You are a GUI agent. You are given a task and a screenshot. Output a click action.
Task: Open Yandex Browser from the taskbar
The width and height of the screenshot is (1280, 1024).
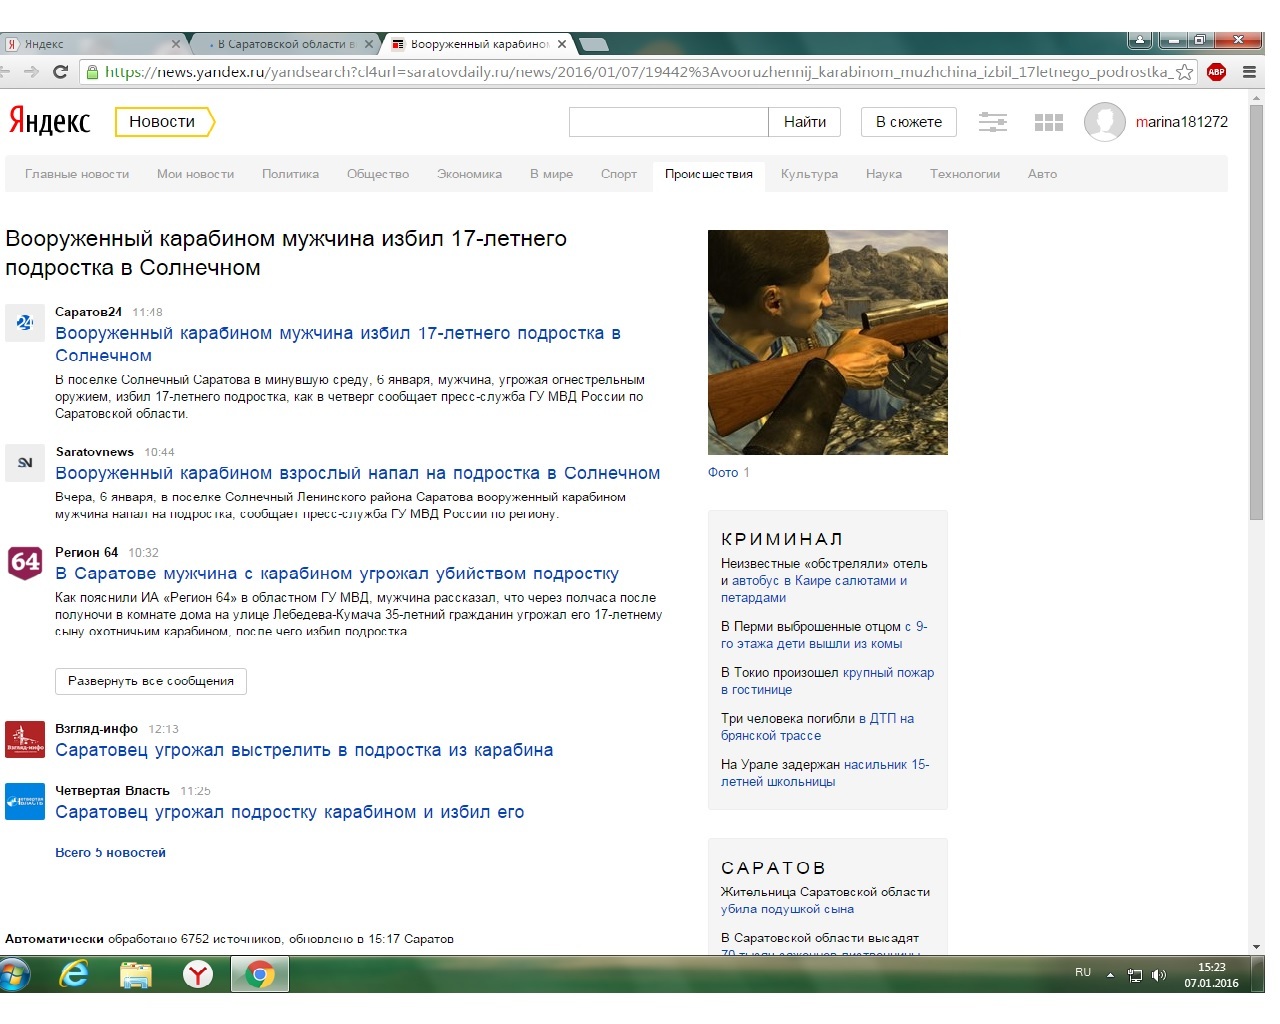point(198,974)
